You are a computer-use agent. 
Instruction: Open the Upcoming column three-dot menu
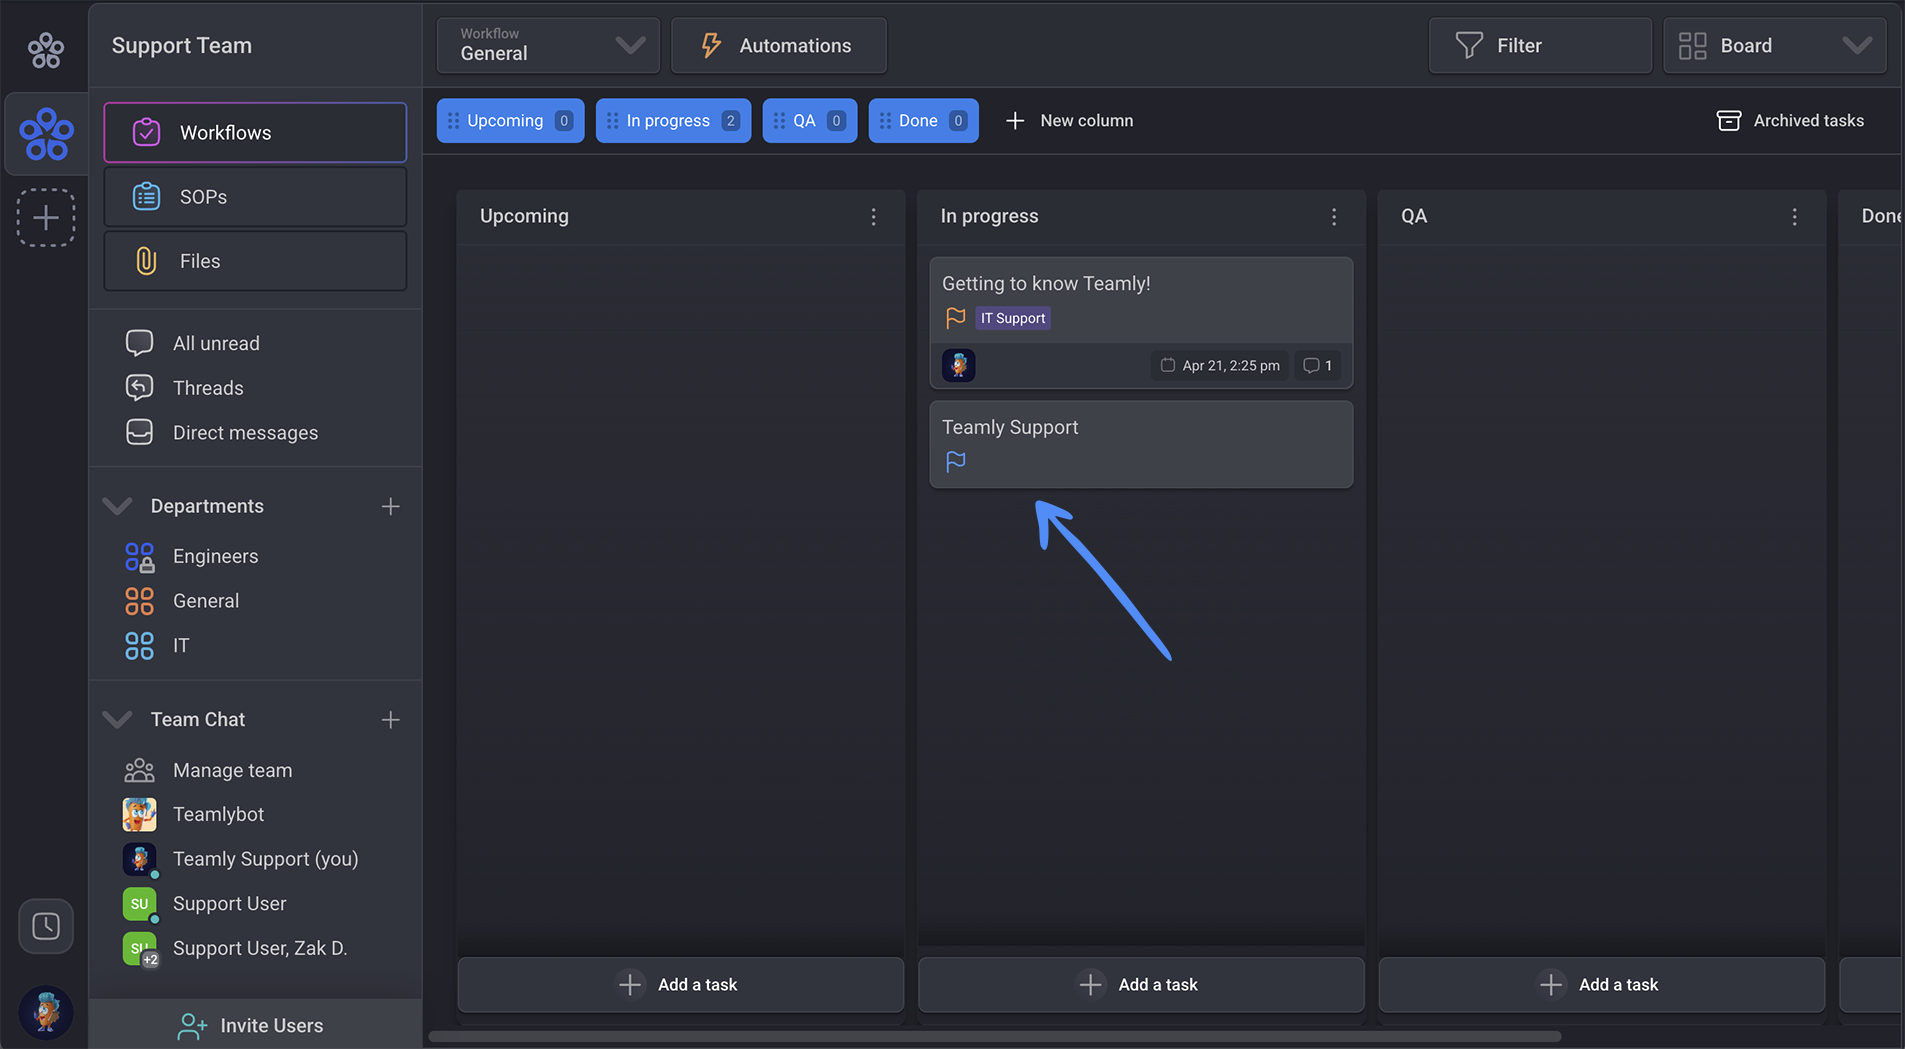(873, 217)
